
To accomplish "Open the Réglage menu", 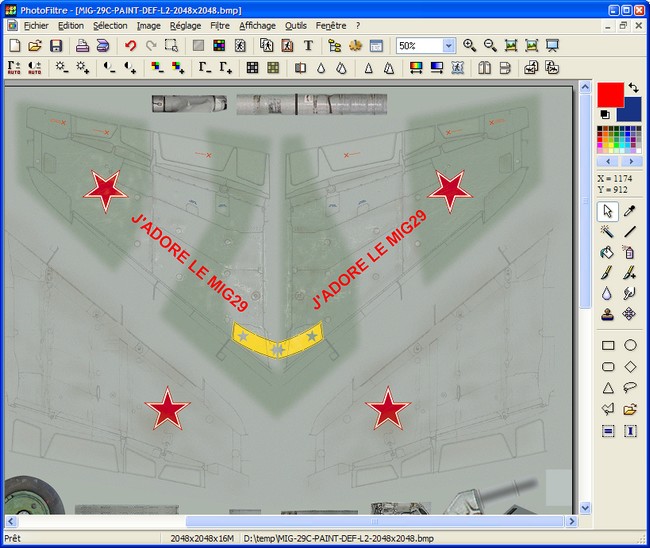I will coord(185,26).
